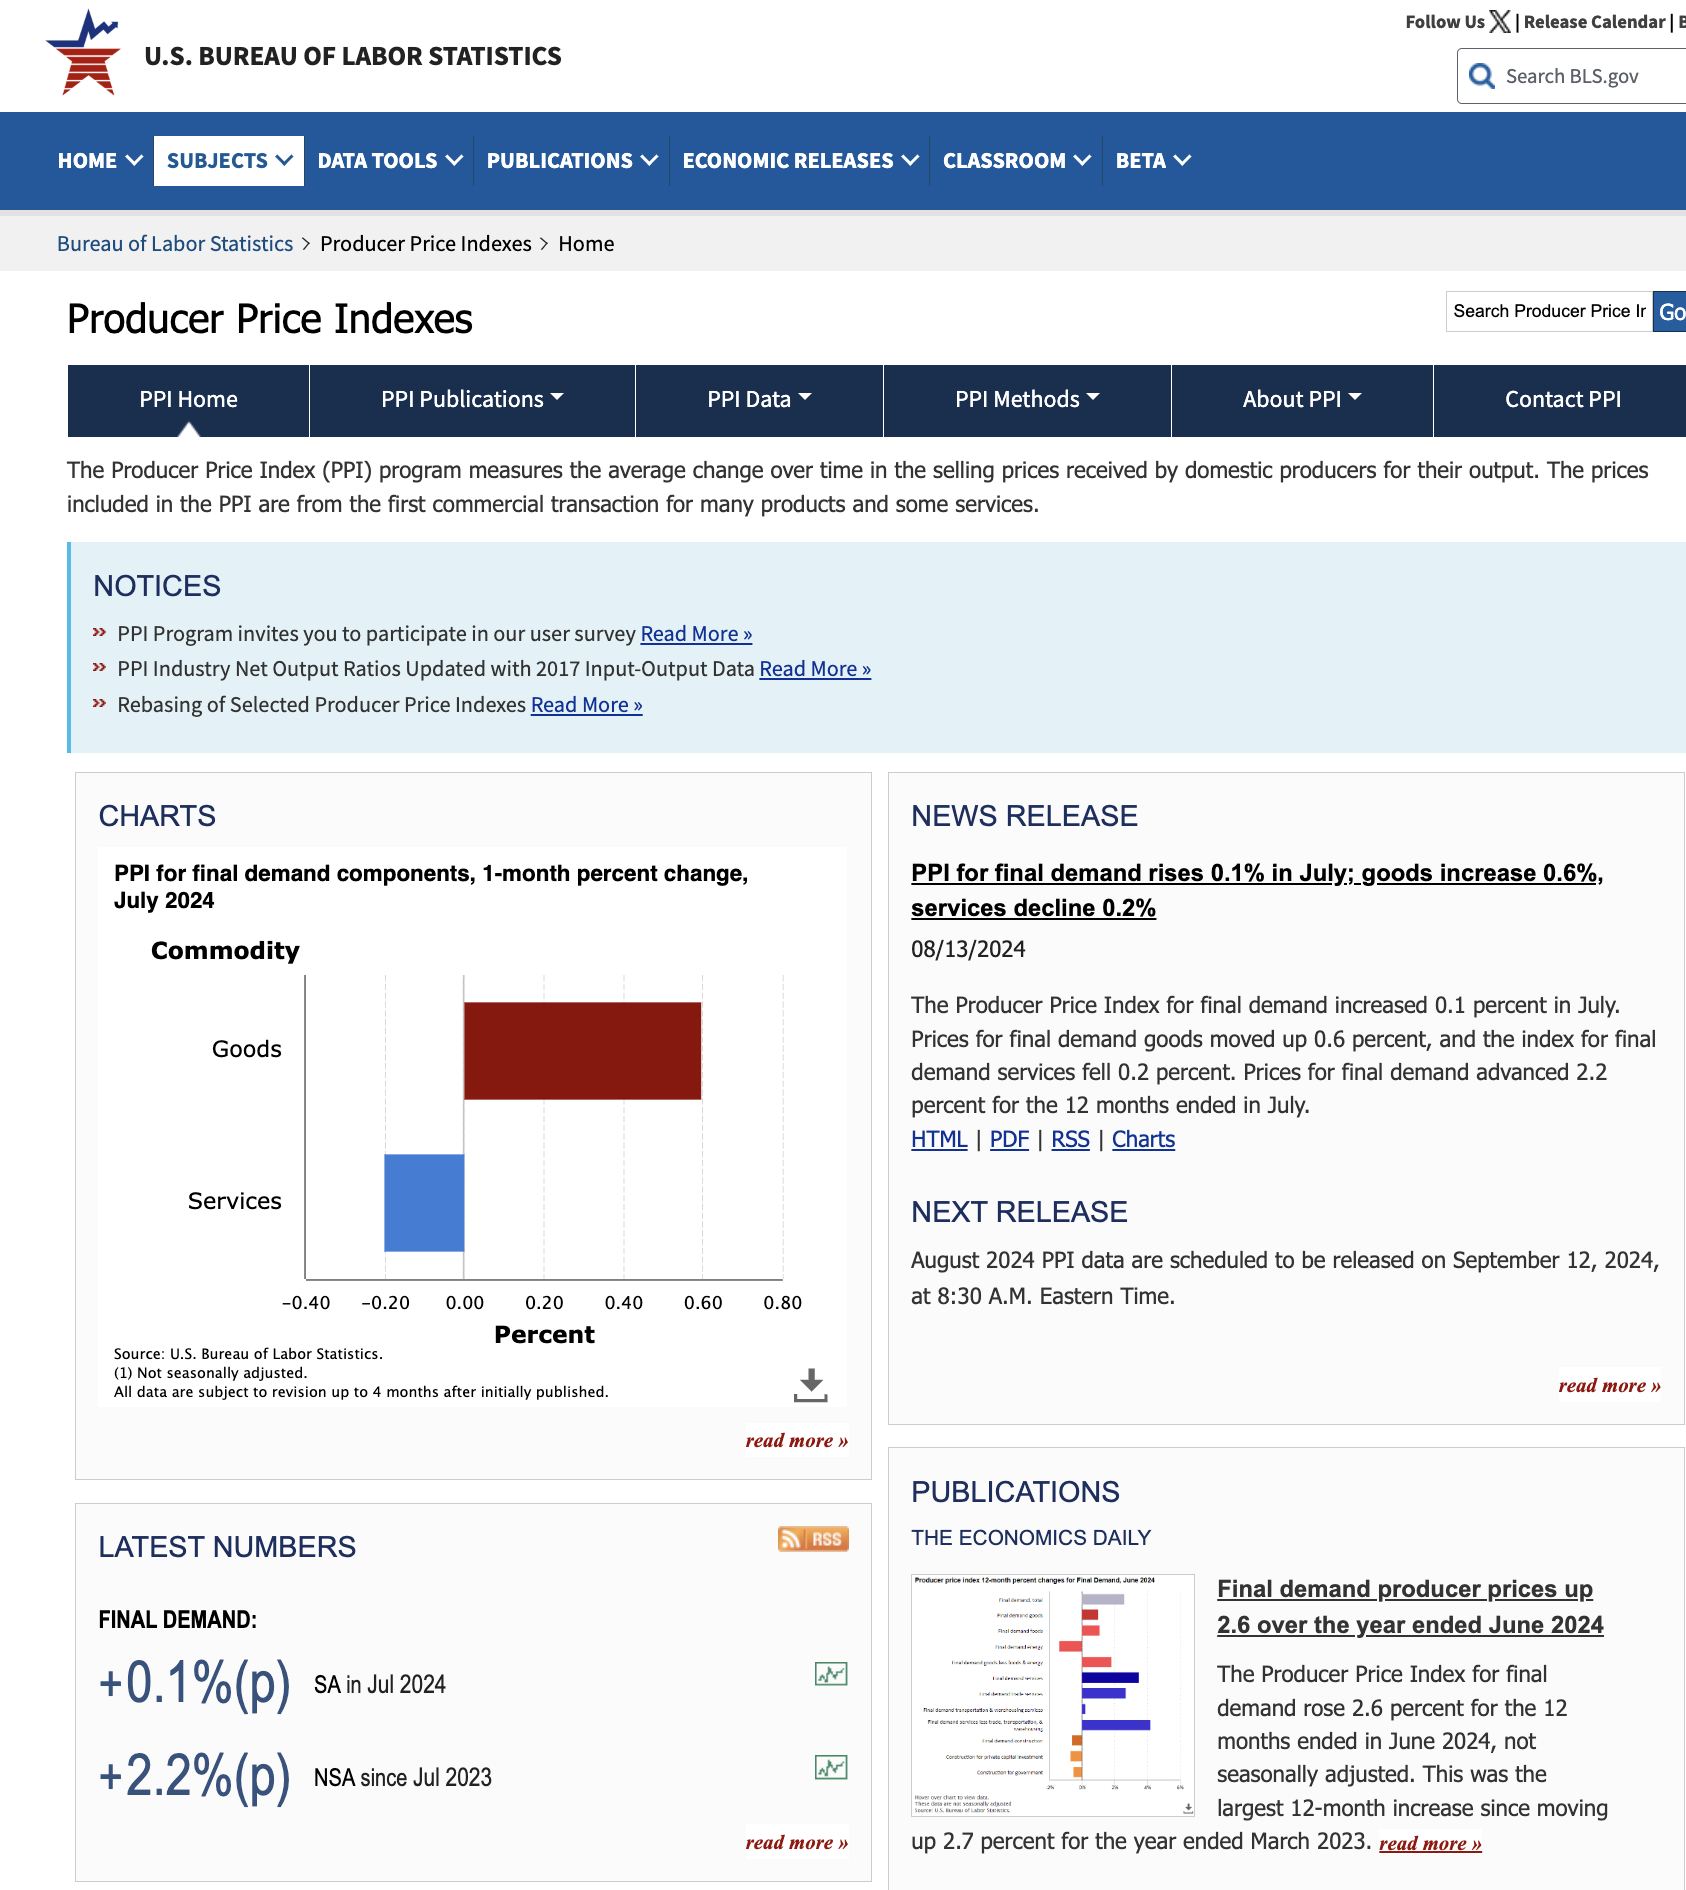Click the red Goods bar in chart

(582, 1051)
